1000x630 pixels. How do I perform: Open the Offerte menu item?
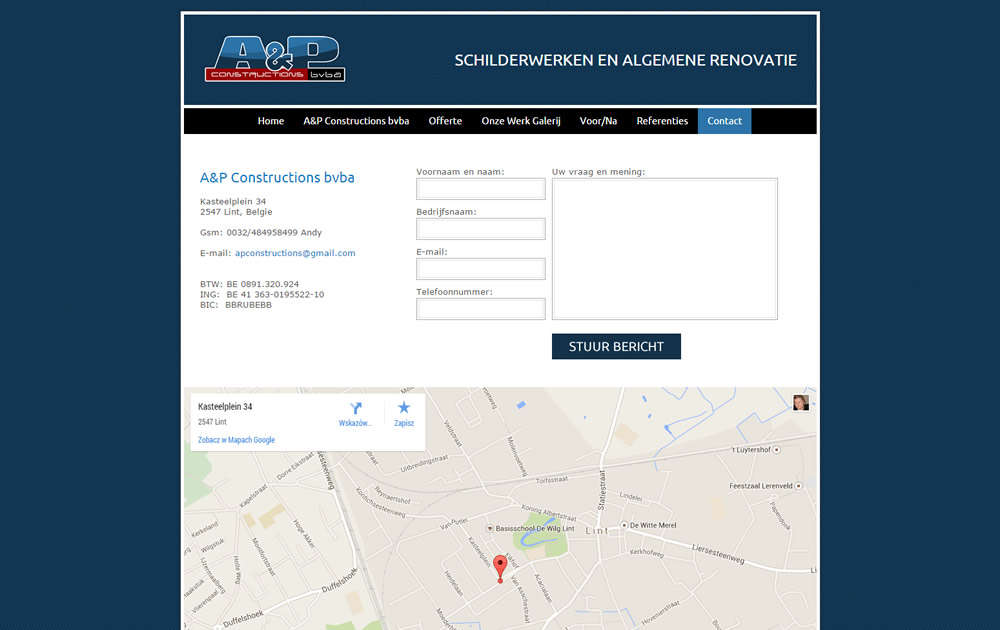445,121
